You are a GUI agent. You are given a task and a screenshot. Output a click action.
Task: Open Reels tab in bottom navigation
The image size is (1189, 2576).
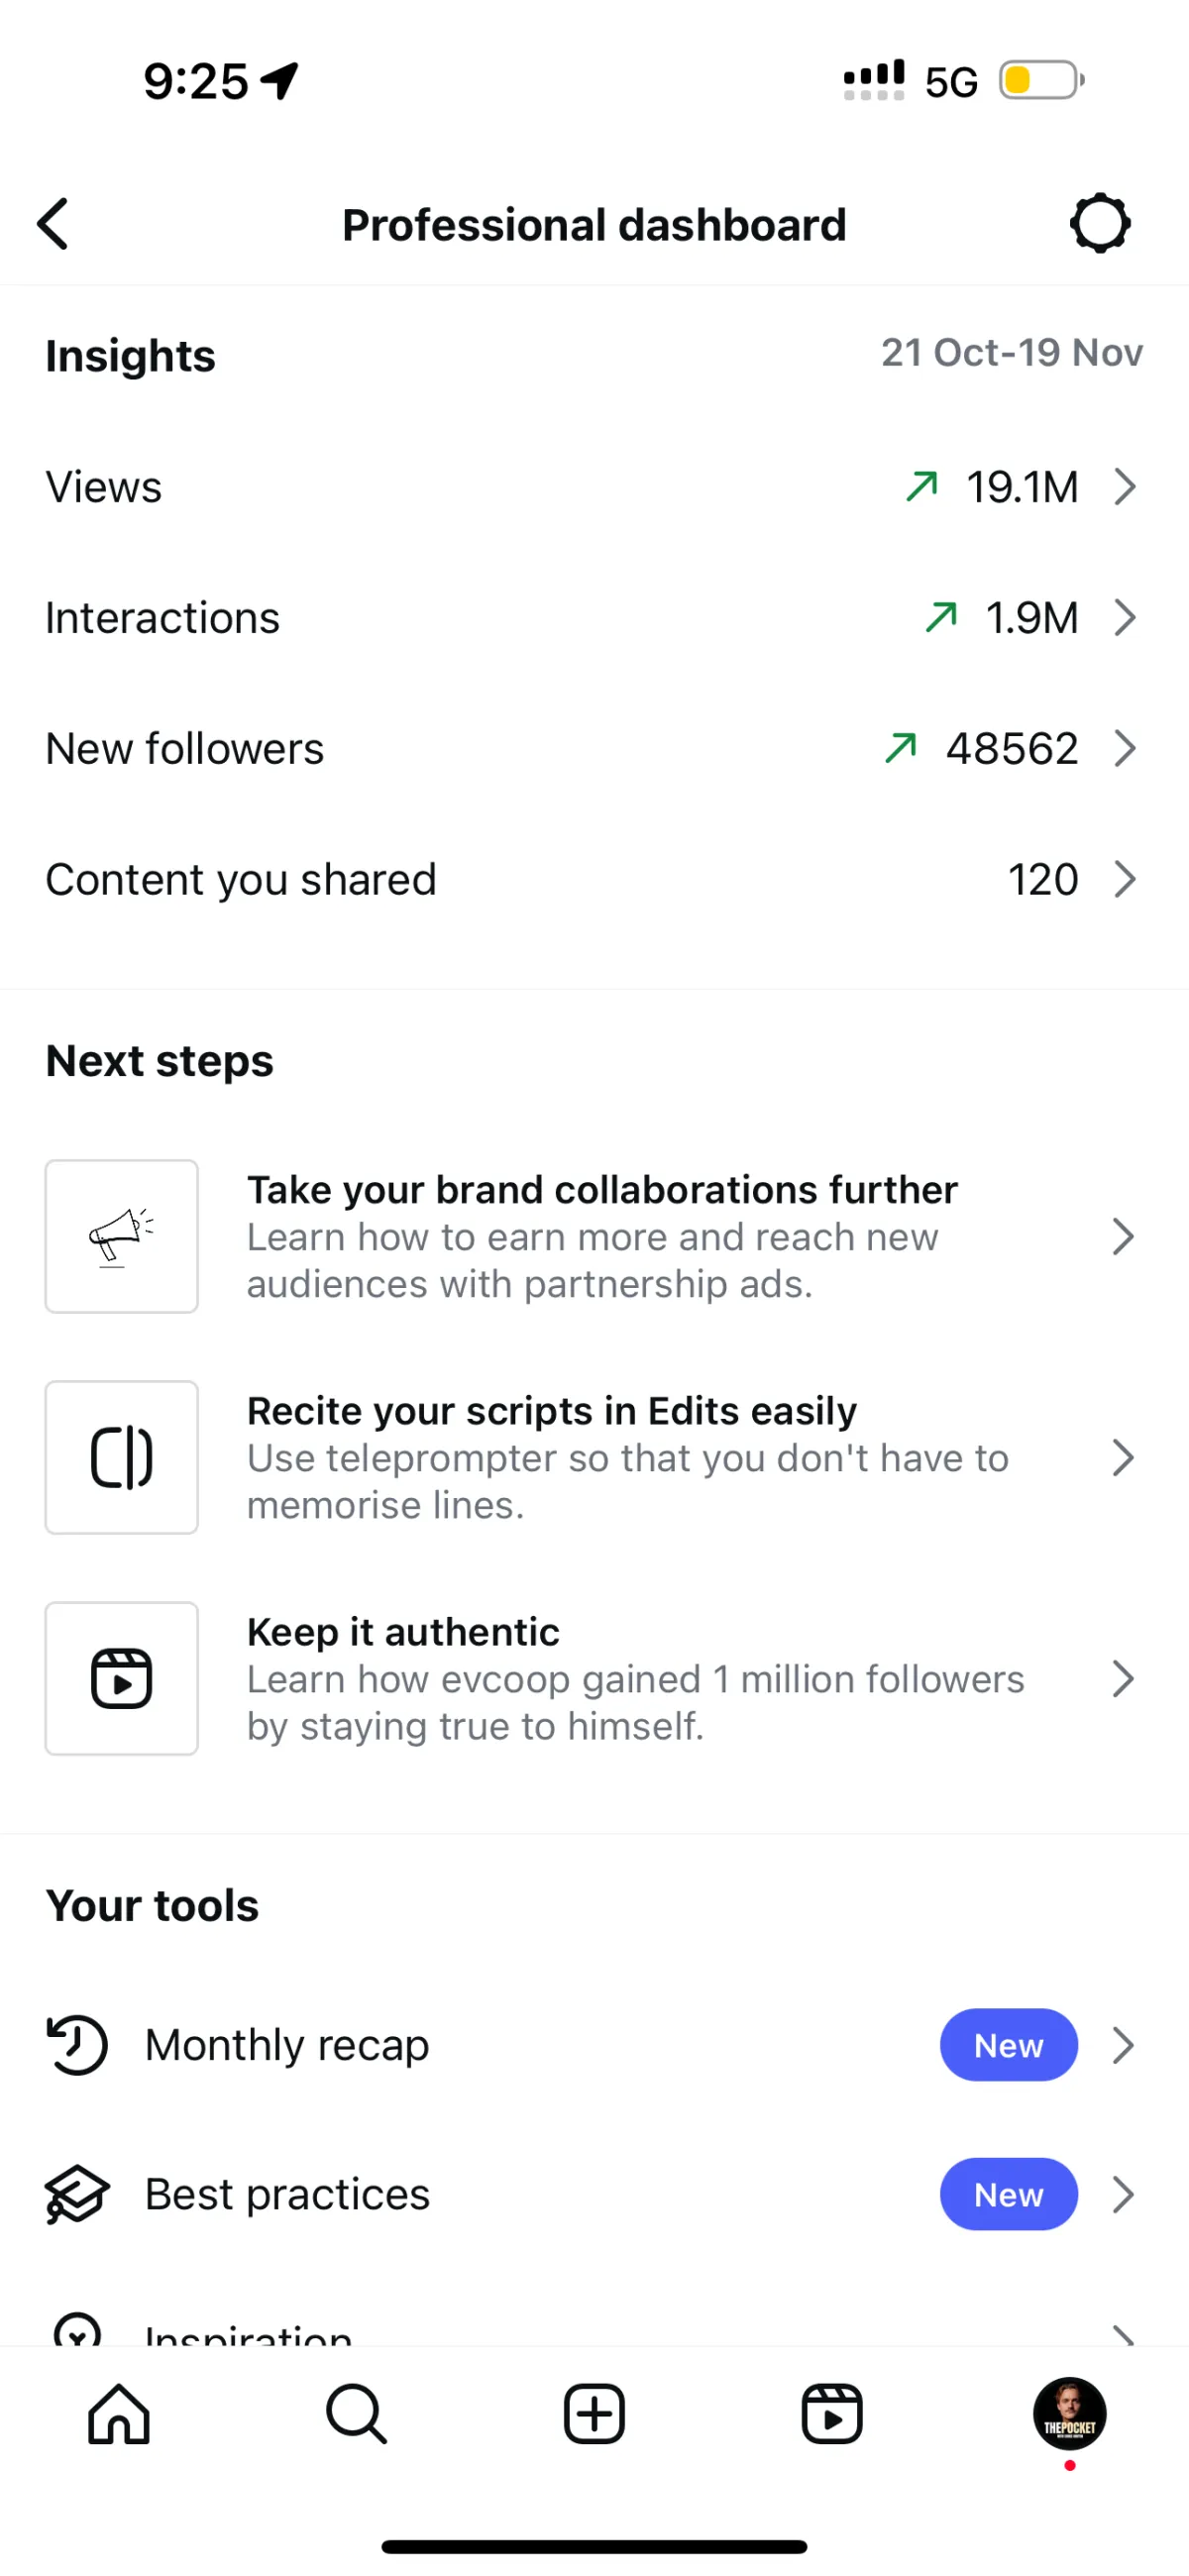point(832,2414)
